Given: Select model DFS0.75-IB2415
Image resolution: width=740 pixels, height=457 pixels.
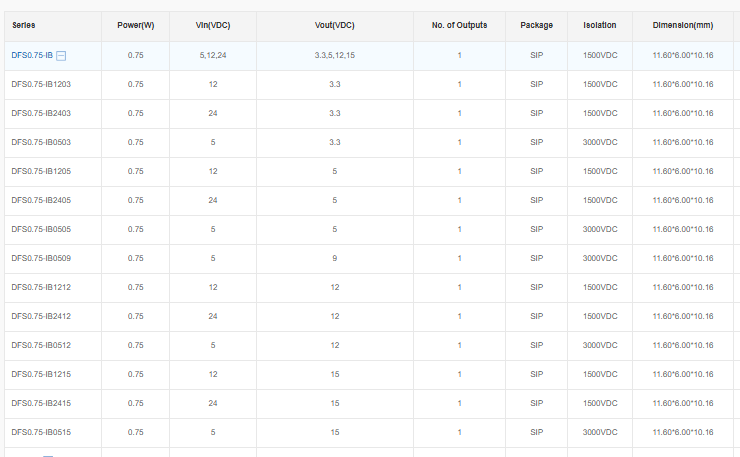Looking at the screenshot, I should point(41,403).
